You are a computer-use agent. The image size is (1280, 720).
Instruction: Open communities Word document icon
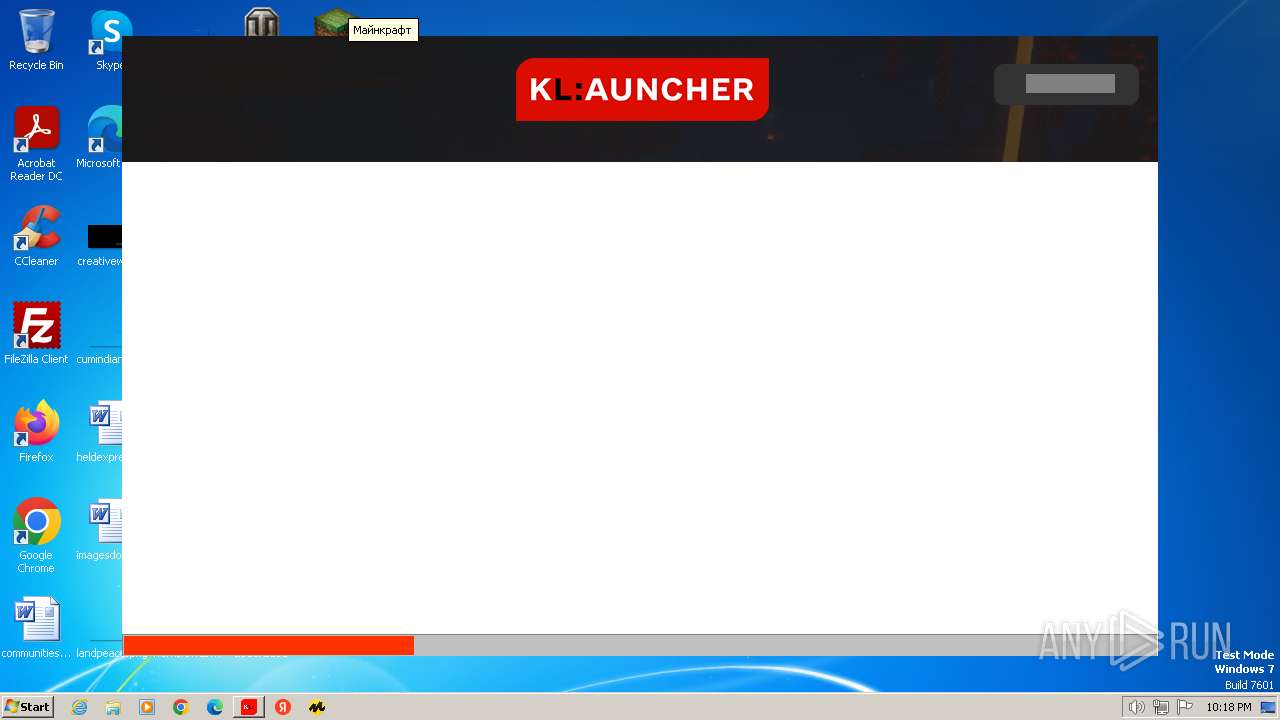36,627
